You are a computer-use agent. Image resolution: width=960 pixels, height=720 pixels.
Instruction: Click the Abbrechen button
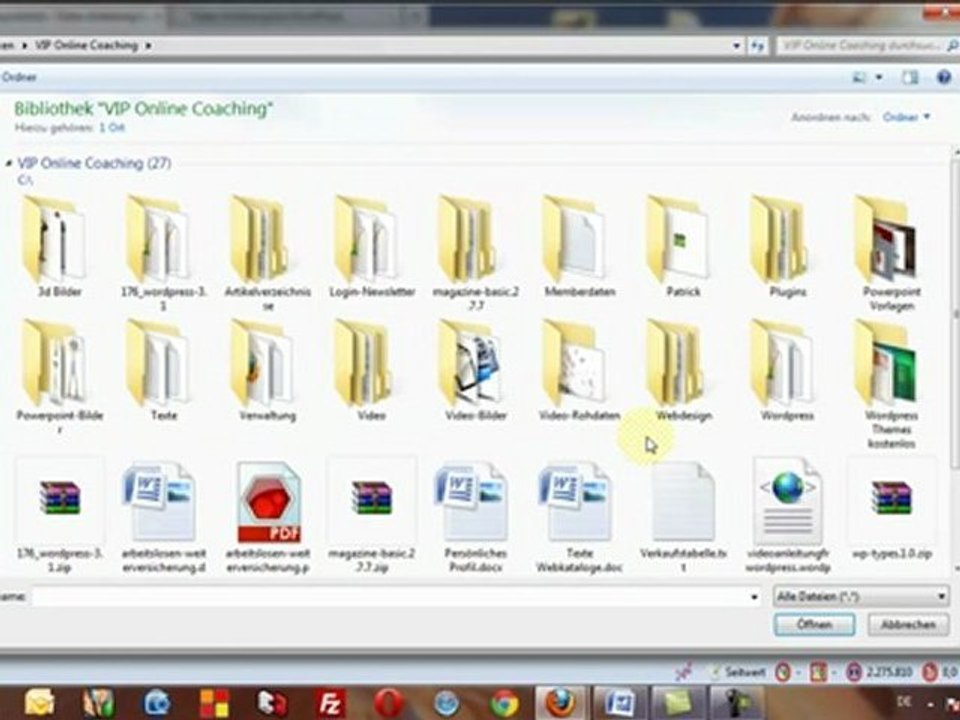(x=908, y=624)
